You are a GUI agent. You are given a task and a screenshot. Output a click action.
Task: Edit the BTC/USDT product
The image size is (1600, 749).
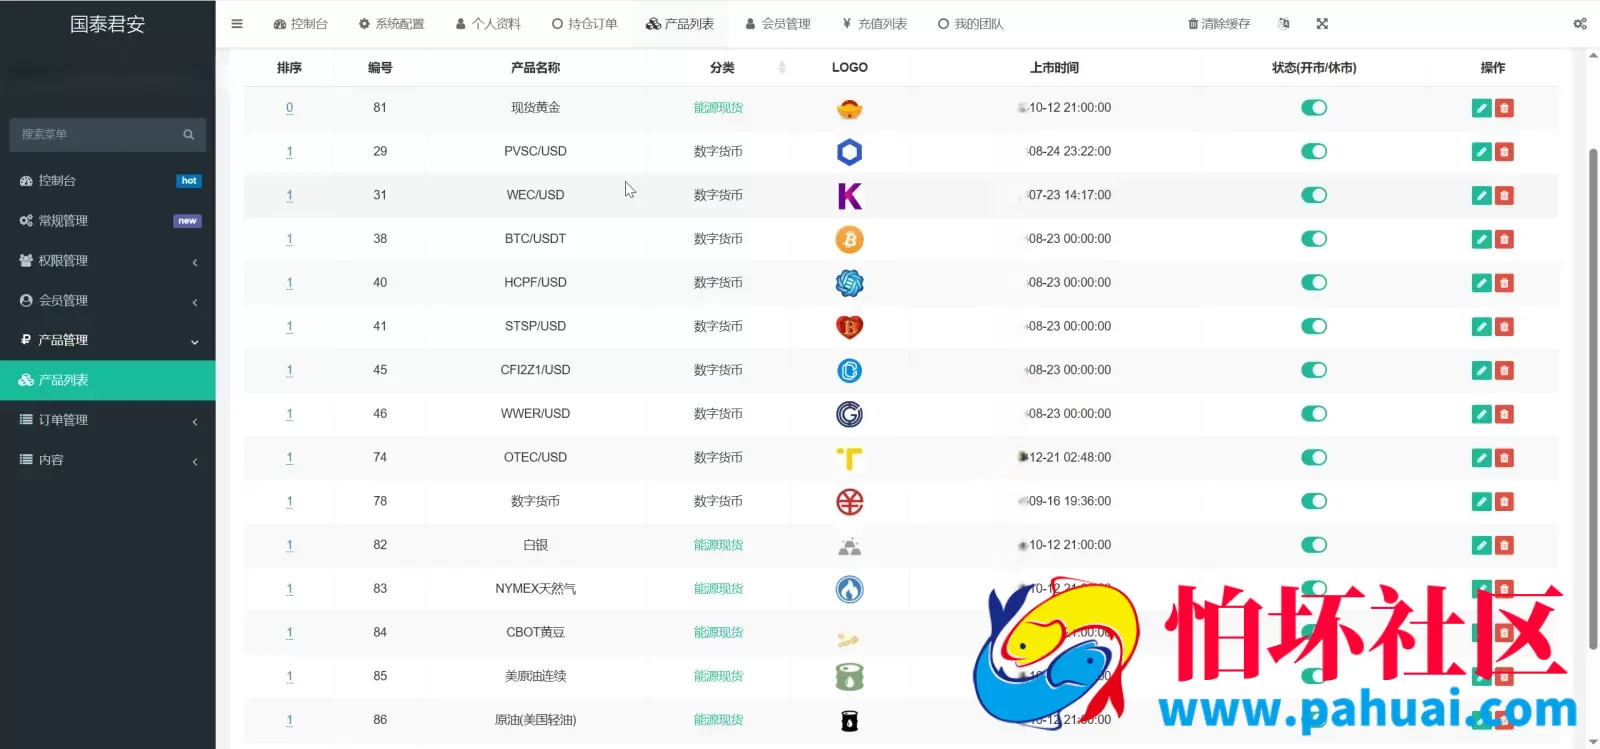(x=1482, y=239)
